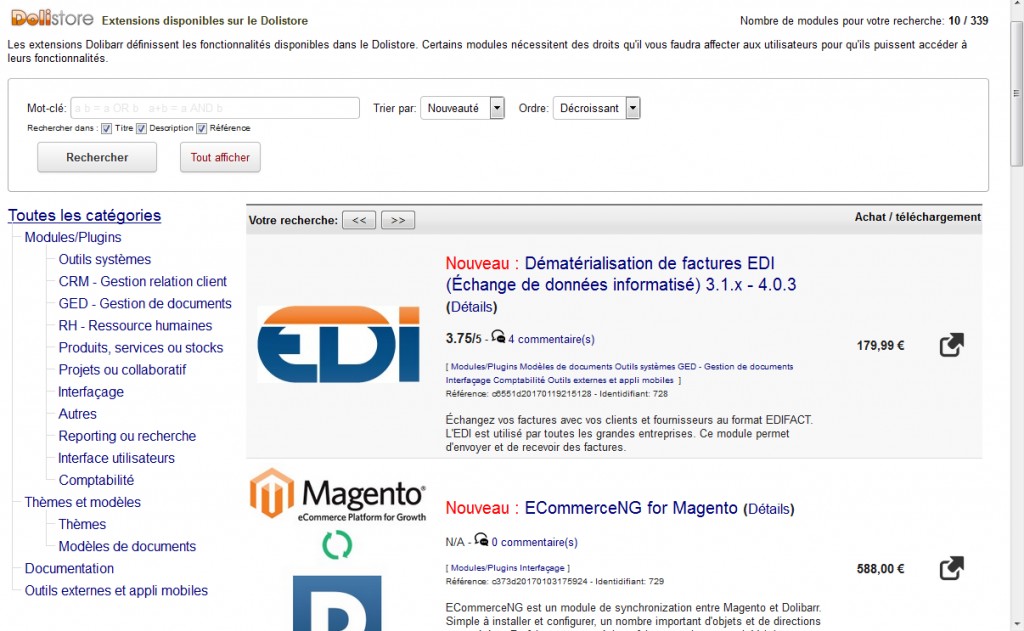Click the Tout afficher button
Viewport: 1024px width, 631px height.
tap(220, 157)
